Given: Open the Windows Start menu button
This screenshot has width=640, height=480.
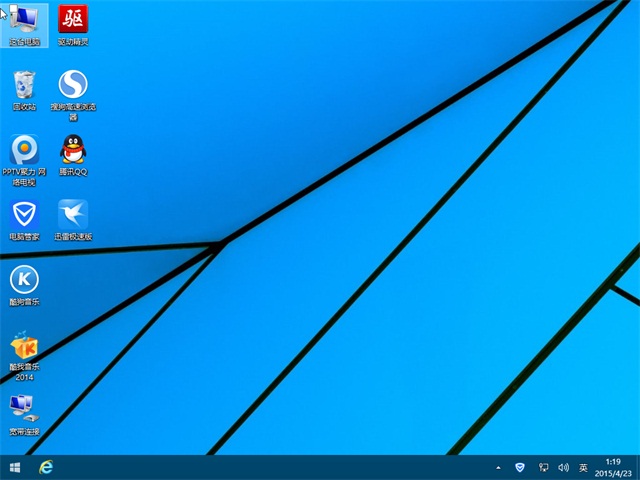Looking at the screenshot, I should point(15,467).
